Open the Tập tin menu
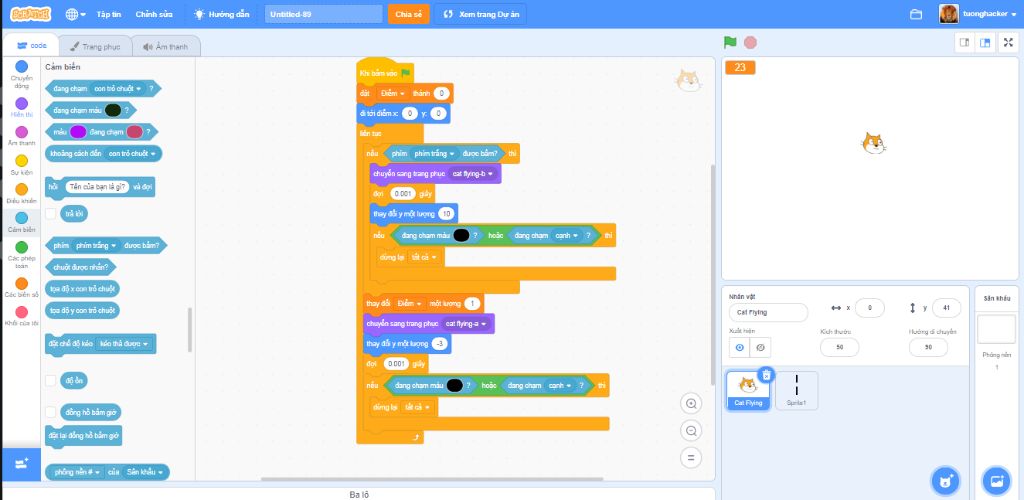 click(109, 14)
